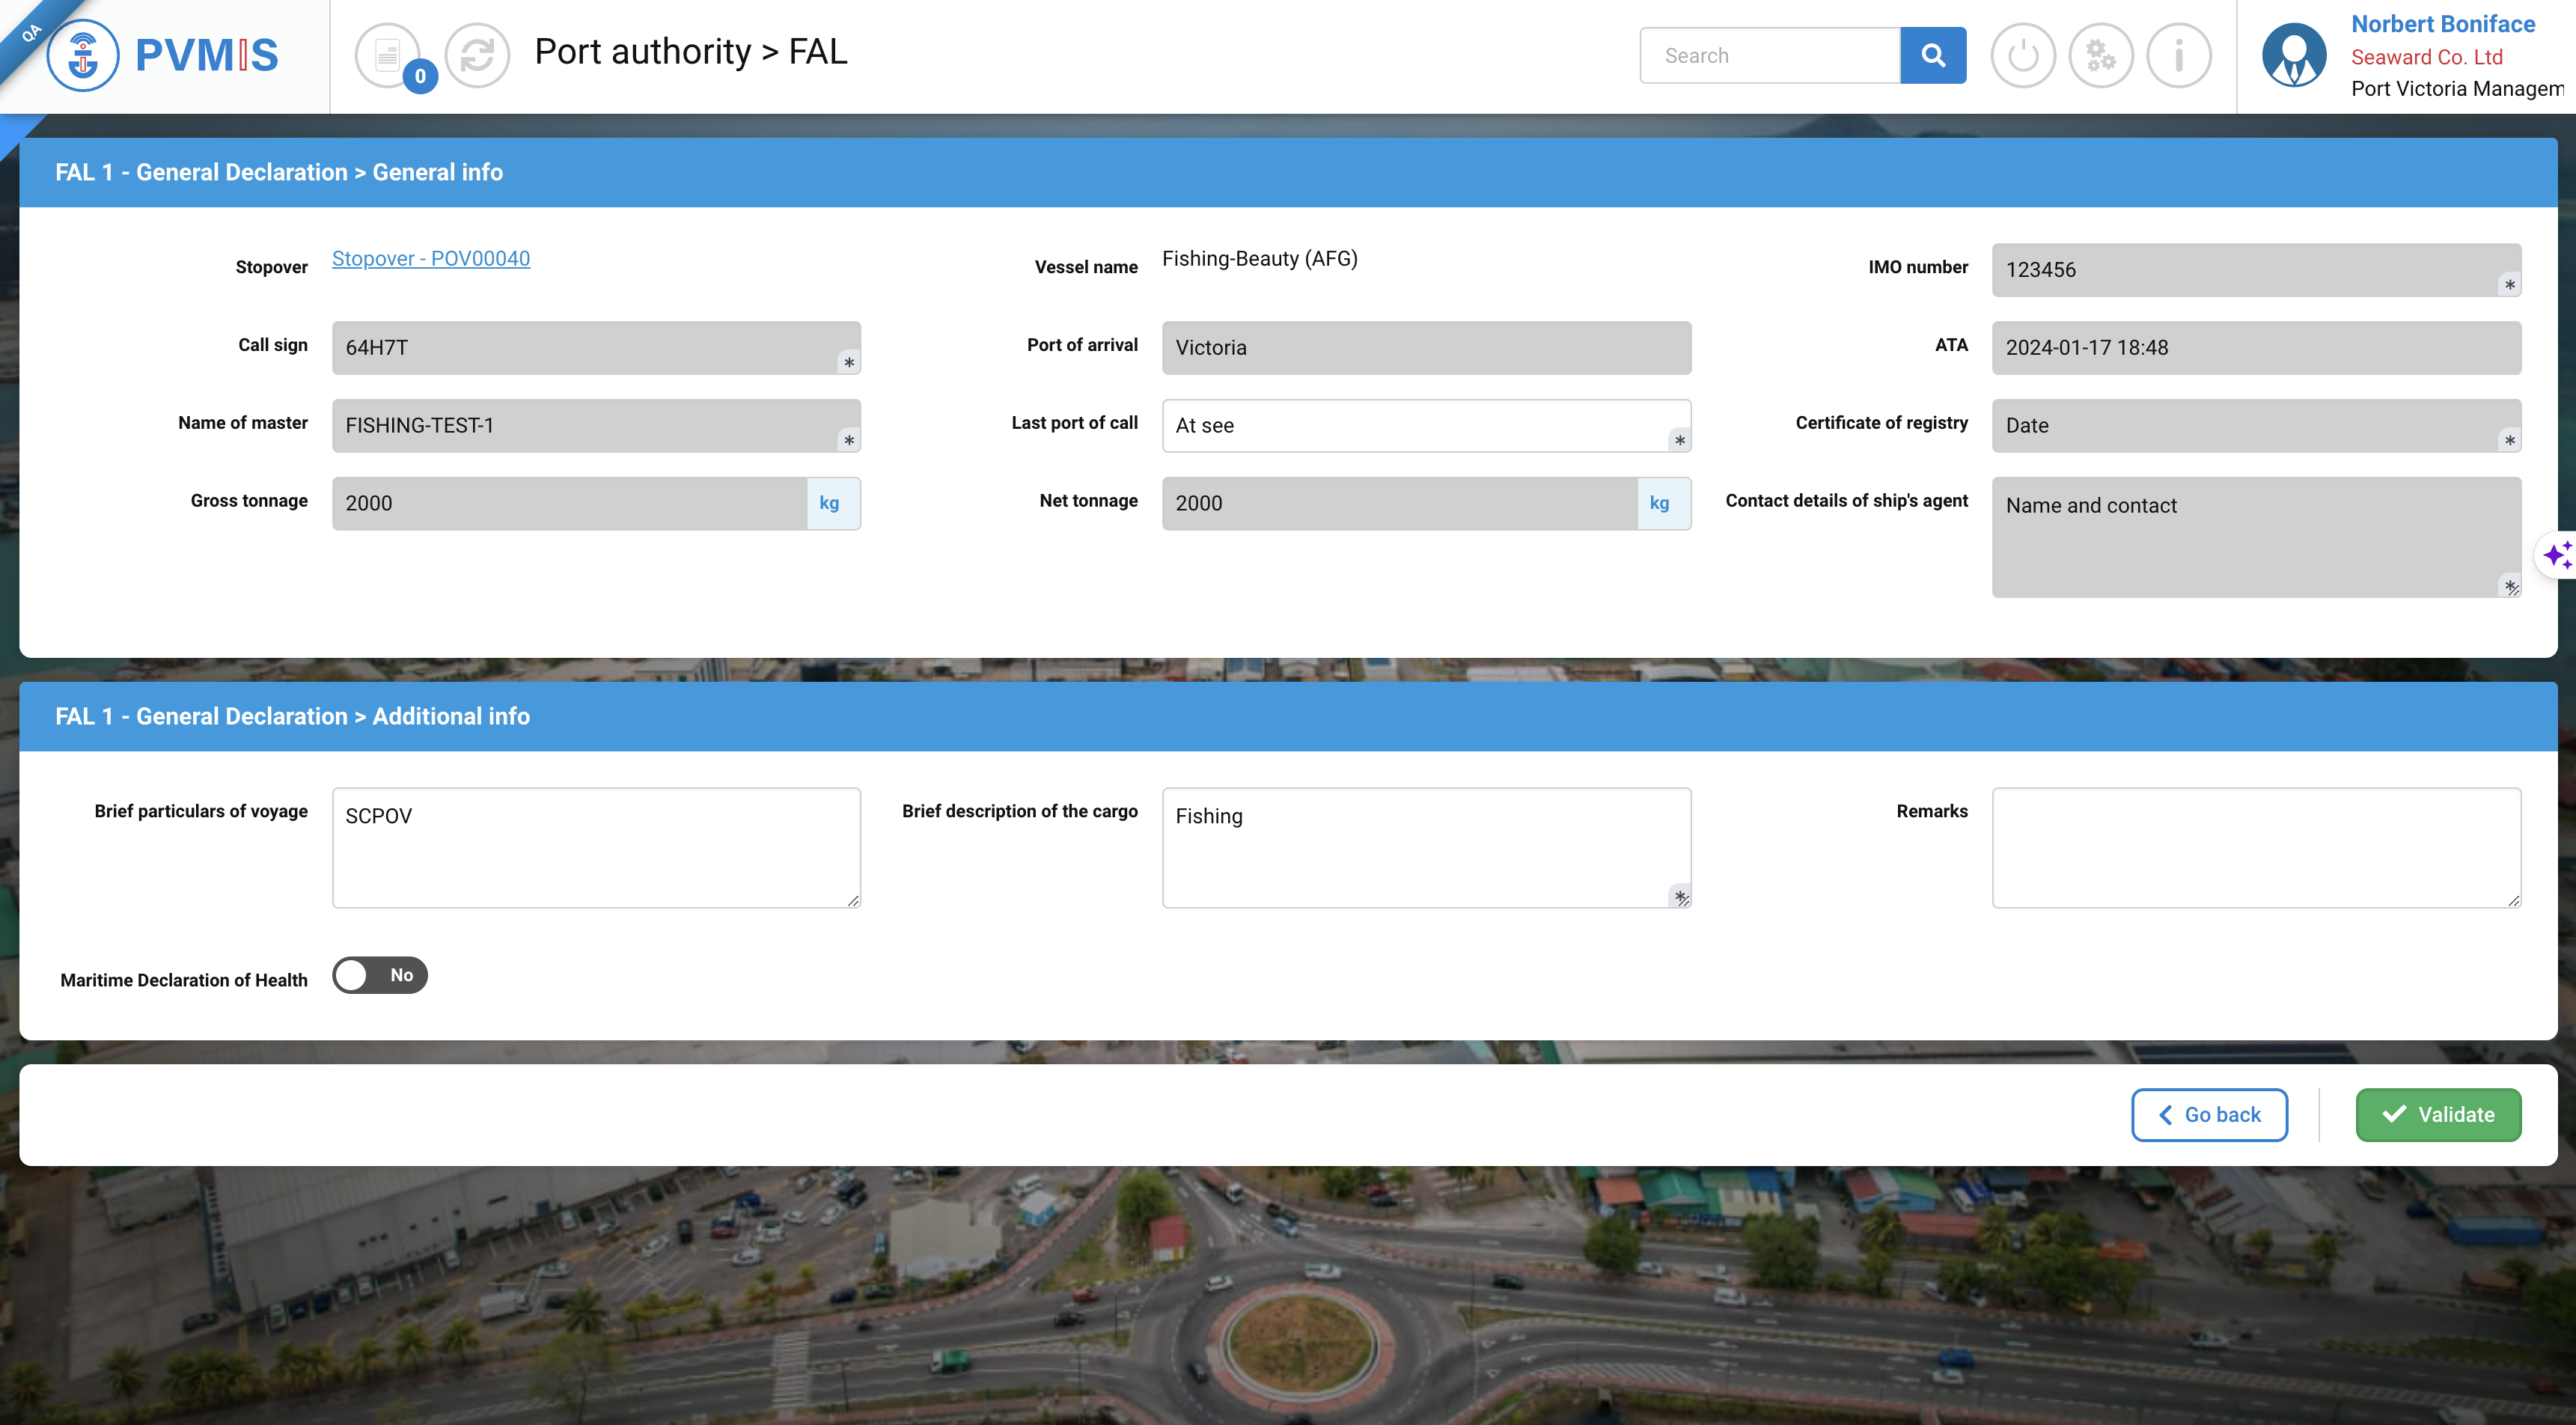Click the Norbert Boniface user name
Viewport: 2576px width, 1425px height.
pos(2442,24)
